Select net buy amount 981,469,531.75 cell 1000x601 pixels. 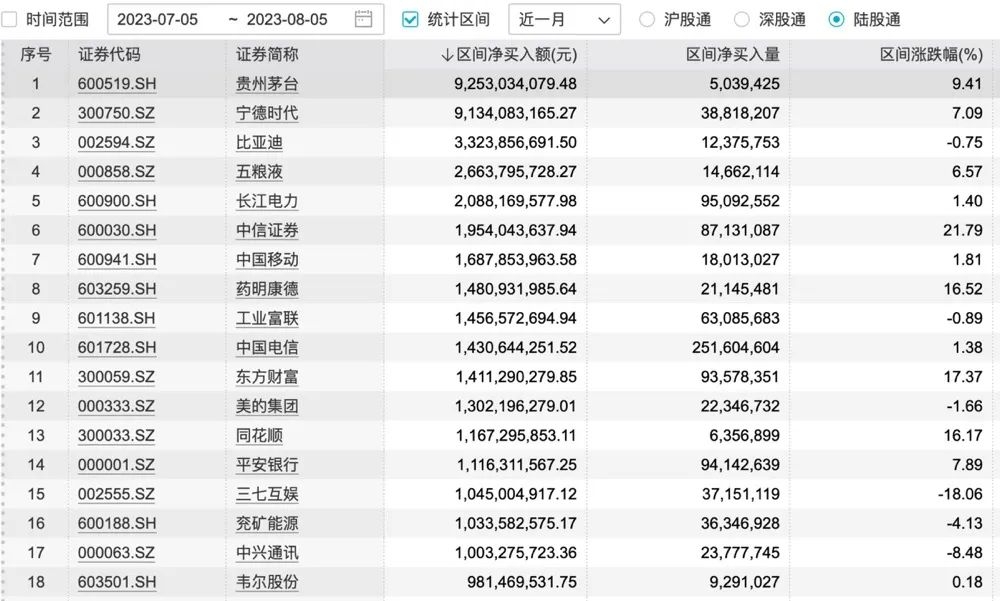(x=522, y=582)
